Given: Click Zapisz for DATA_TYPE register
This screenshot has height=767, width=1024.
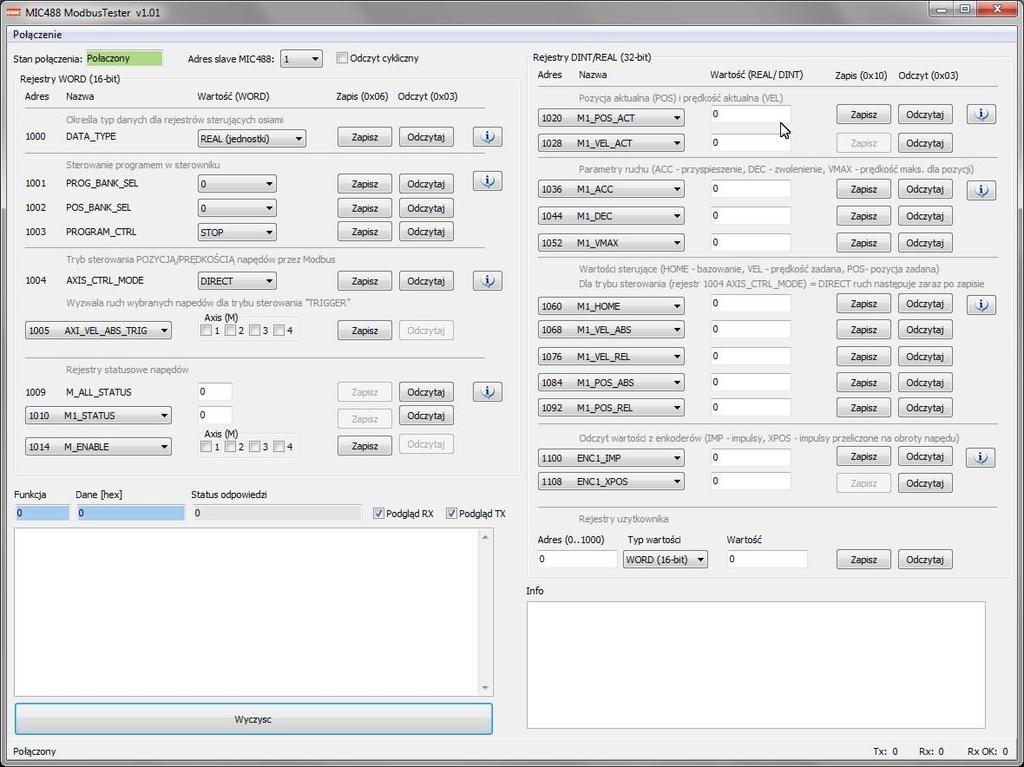Looking at the screenshot, I should coord(364,137).
